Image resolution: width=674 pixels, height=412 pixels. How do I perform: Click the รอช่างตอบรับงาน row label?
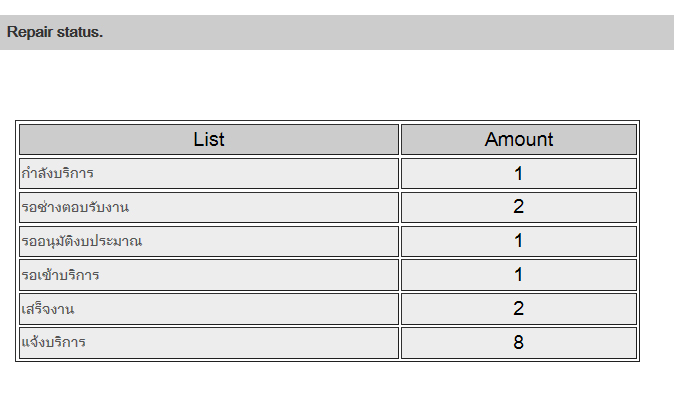(75, 207)
